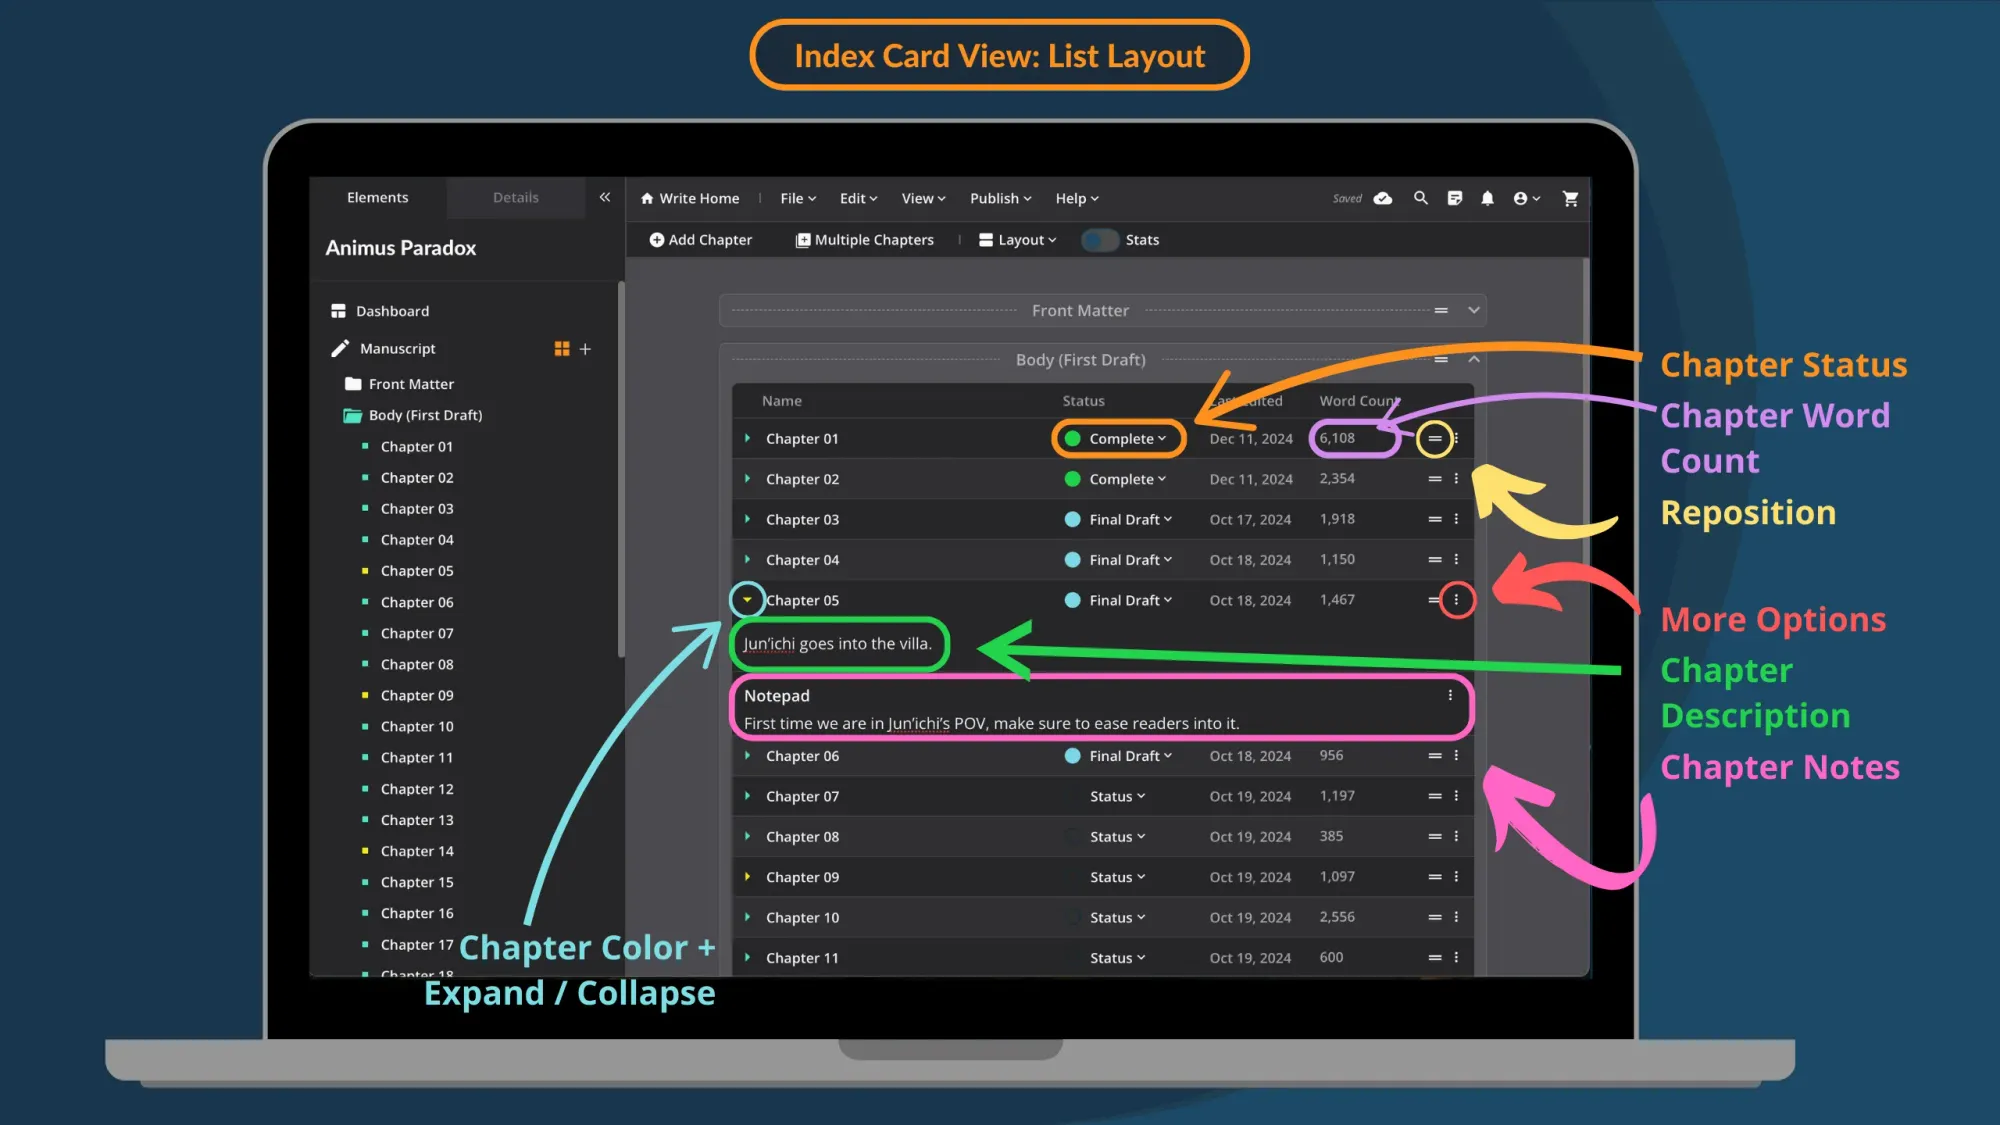
Task: Switch to the Details tab
Action: click(x=515, y=197)
